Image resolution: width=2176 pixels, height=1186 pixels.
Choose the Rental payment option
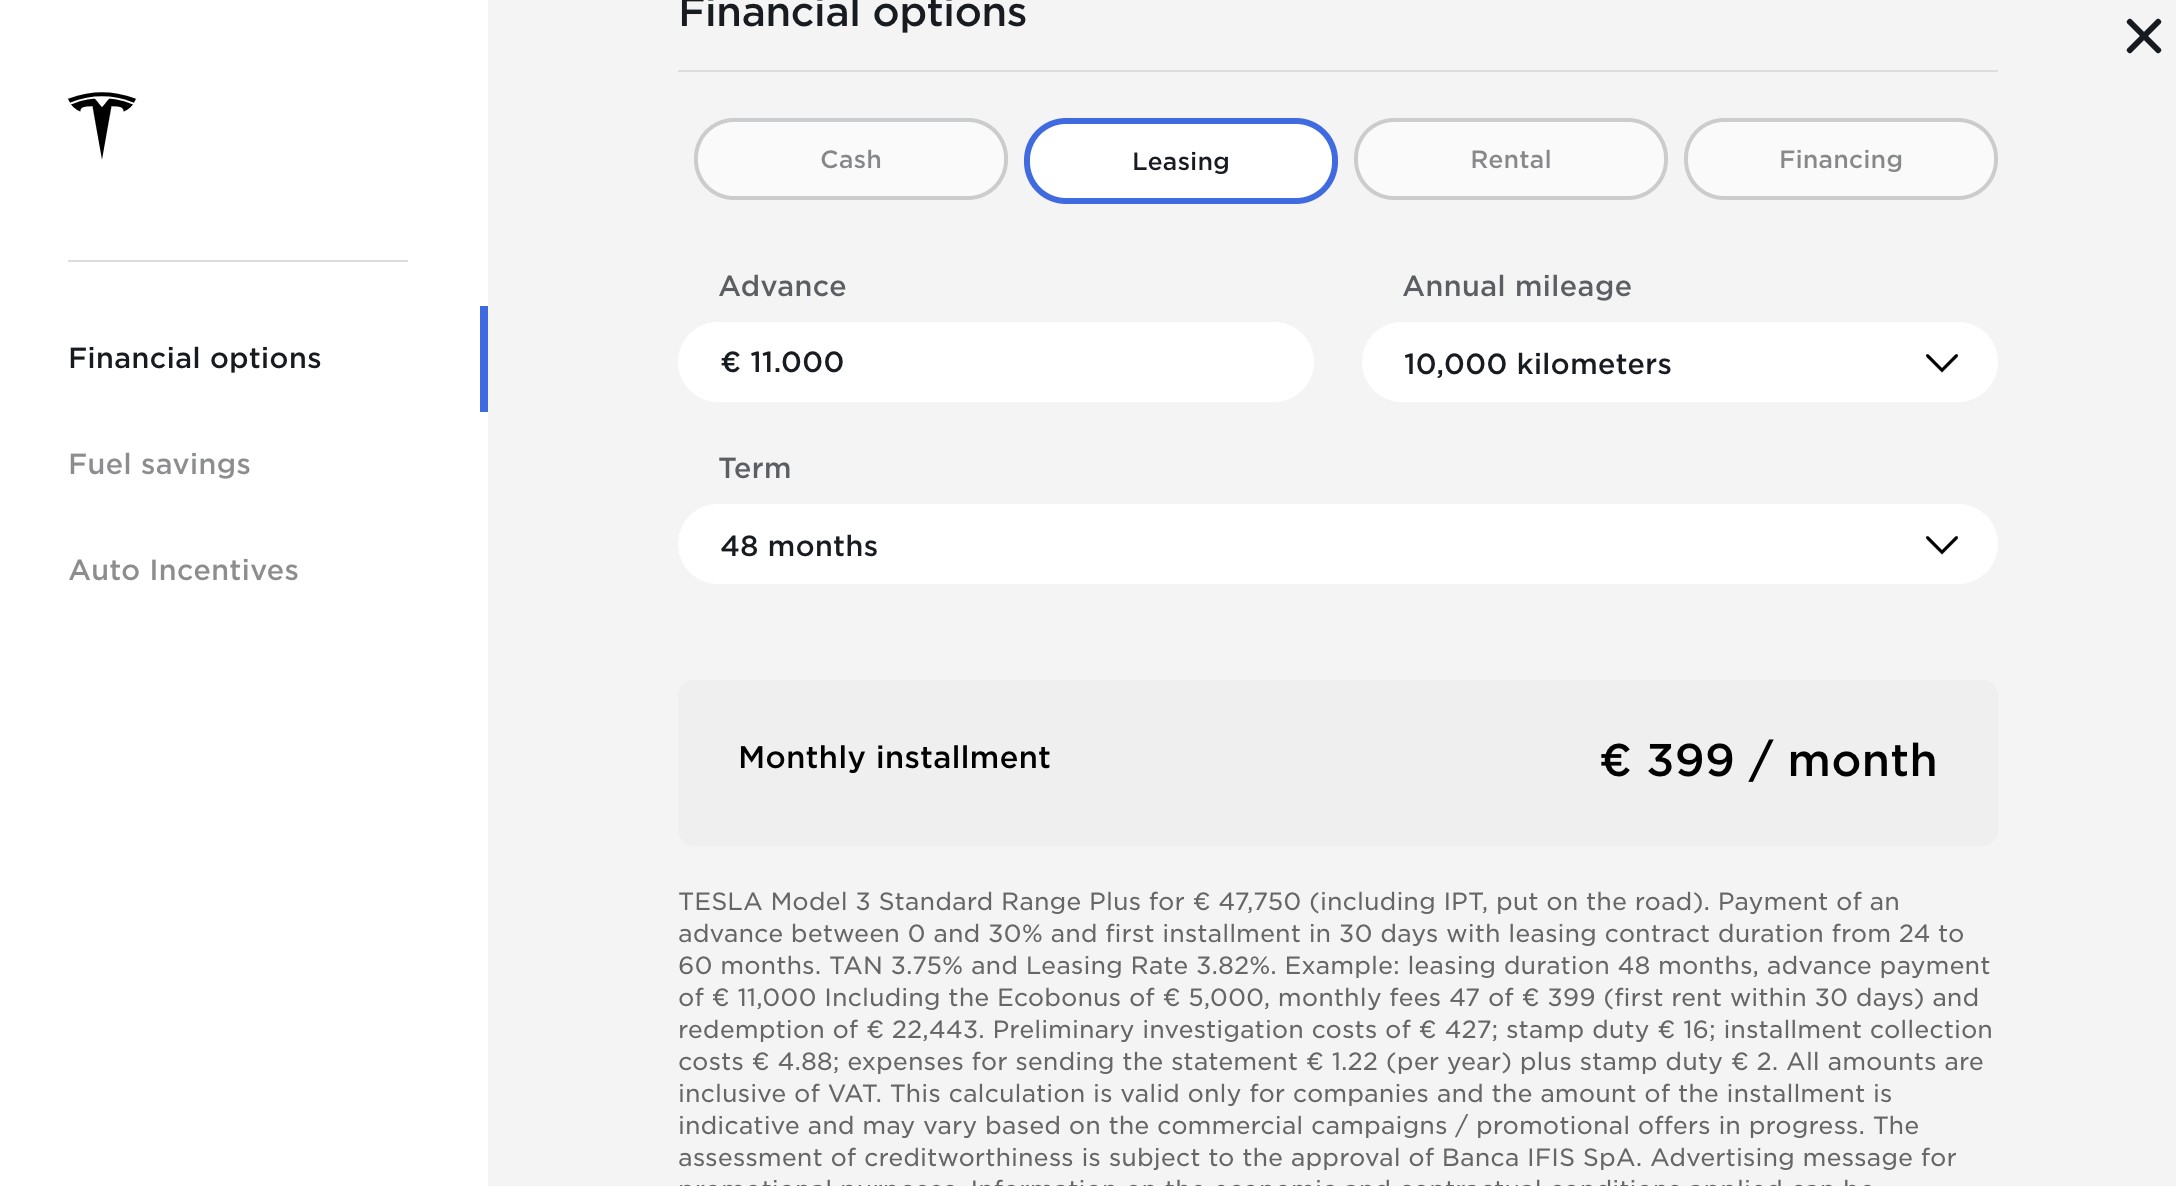pos(1511,160)
